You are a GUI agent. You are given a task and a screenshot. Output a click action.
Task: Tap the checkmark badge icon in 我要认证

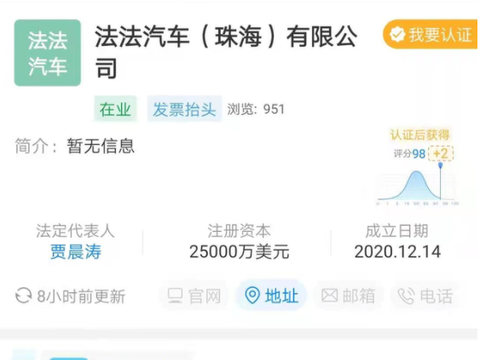(397, 34)
